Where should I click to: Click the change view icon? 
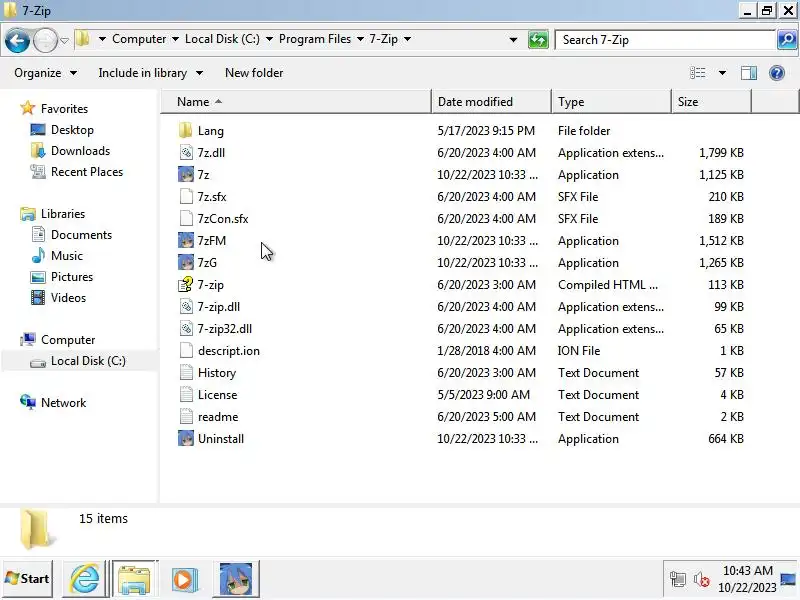tap(698, 73)
